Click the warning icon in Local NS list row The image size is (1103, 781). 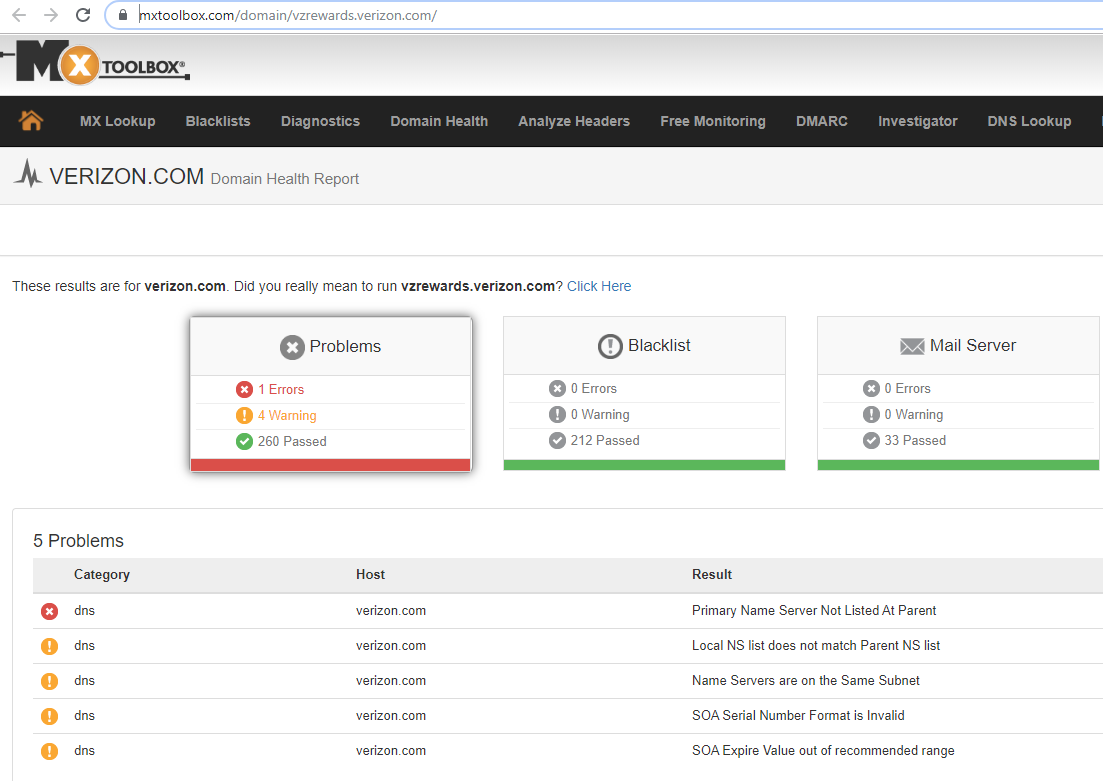click(x=49, y=646)
